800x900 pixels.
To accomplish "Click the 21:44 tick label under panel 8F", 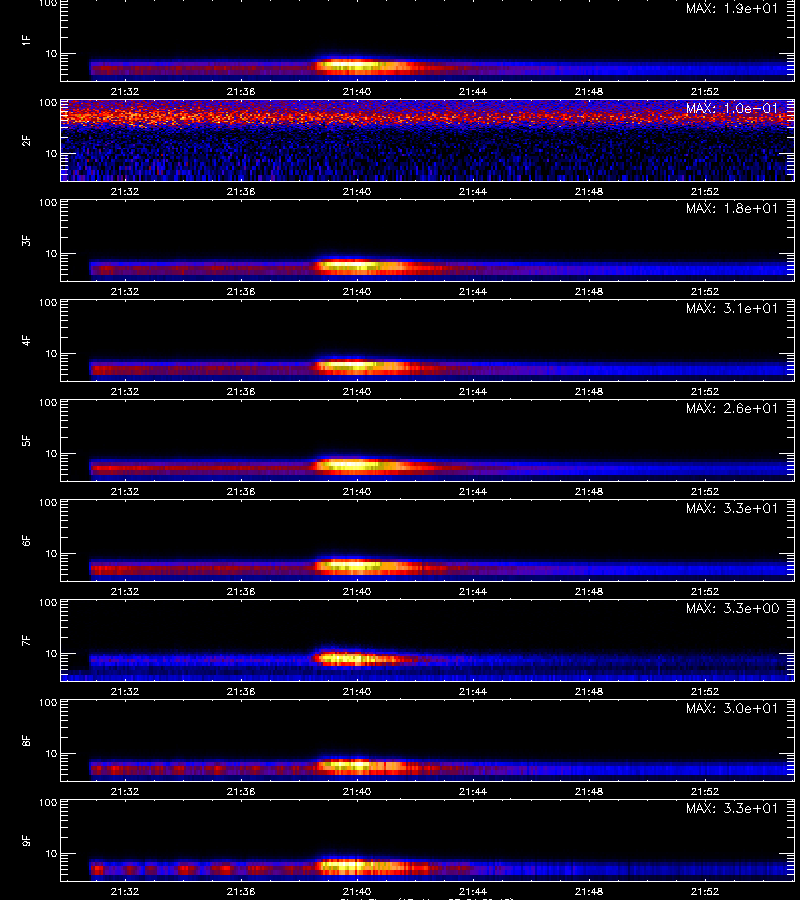I will [473, 792].
